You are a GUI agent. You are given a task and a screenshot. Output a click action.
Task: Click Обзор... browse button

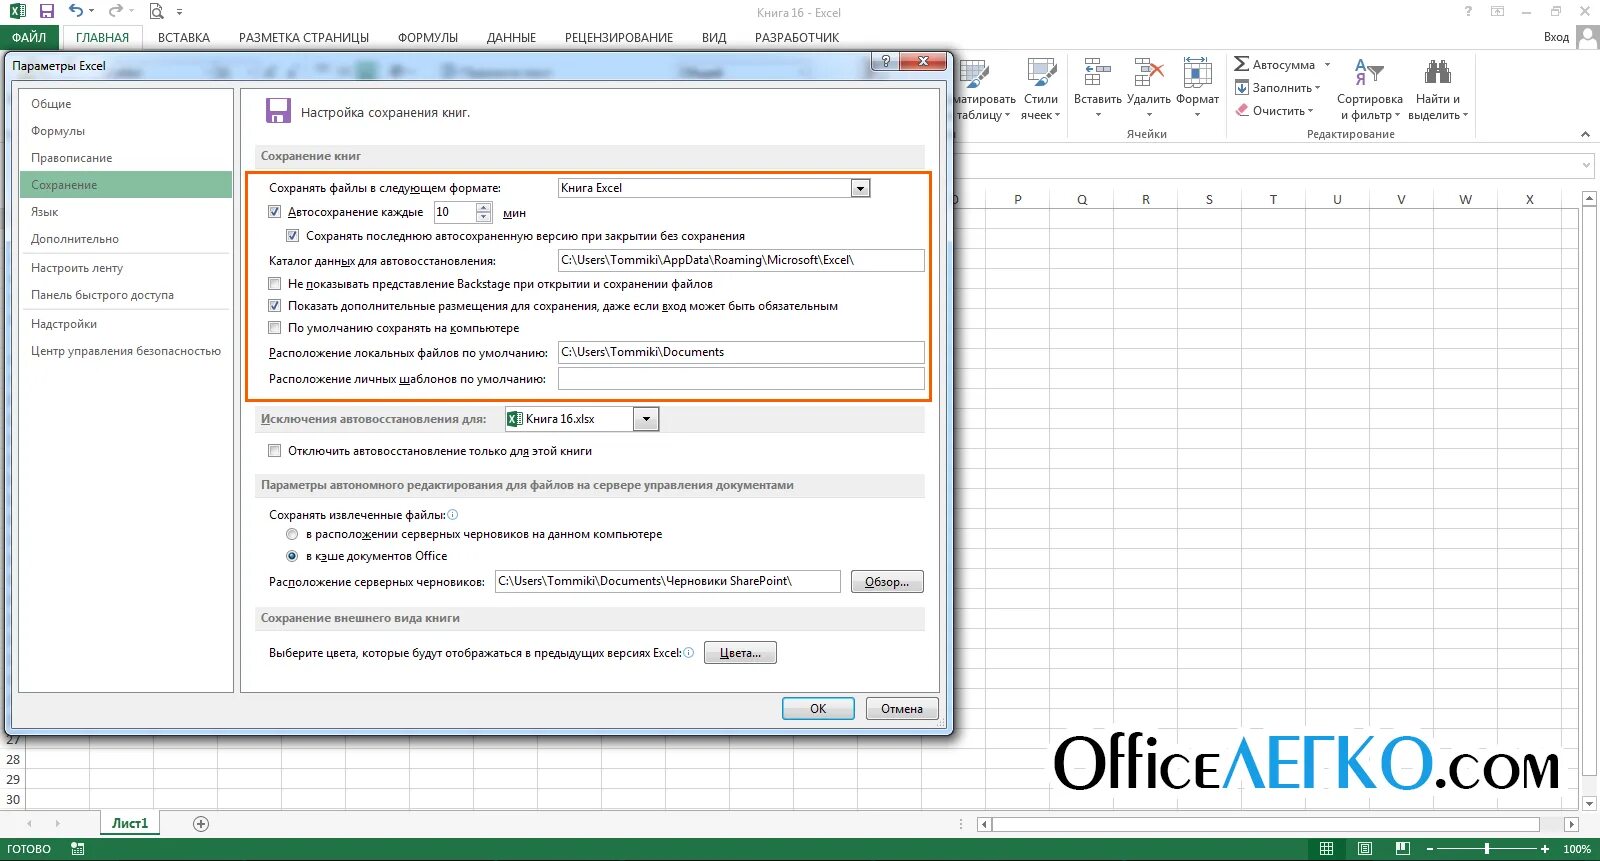(887, 582)
